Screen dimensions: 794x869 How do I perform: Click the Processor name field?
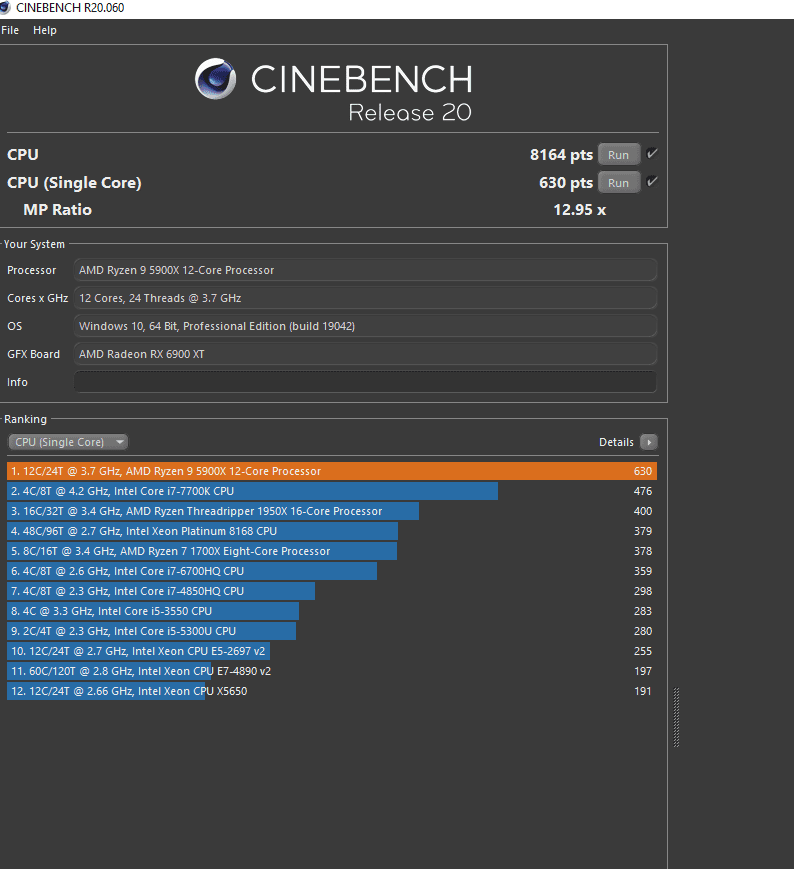pyautogui.click(x=365, y=270)
